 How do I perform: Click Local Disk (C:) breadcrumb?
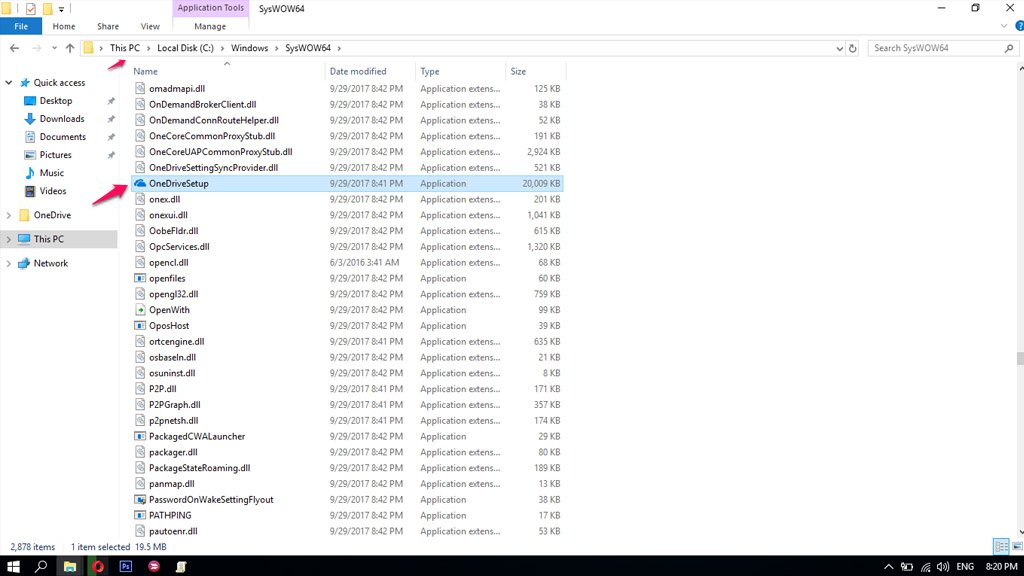[x=185, y=48]
